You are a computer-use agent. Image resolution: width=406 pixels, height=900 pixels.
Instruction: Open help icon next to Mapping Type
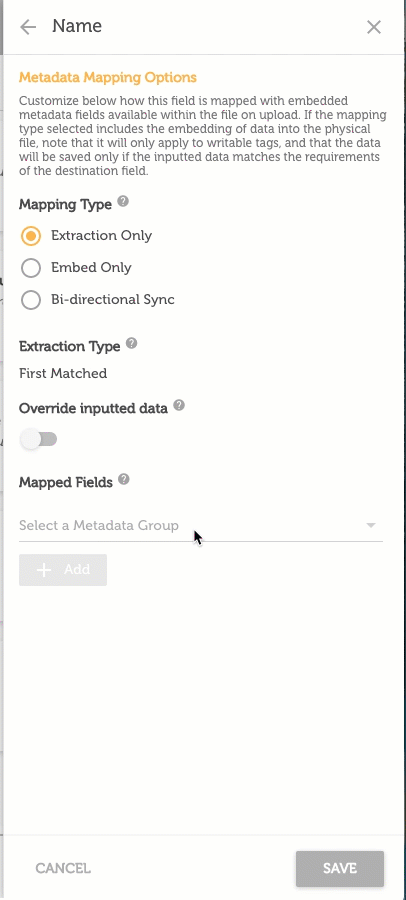[123, 201]
